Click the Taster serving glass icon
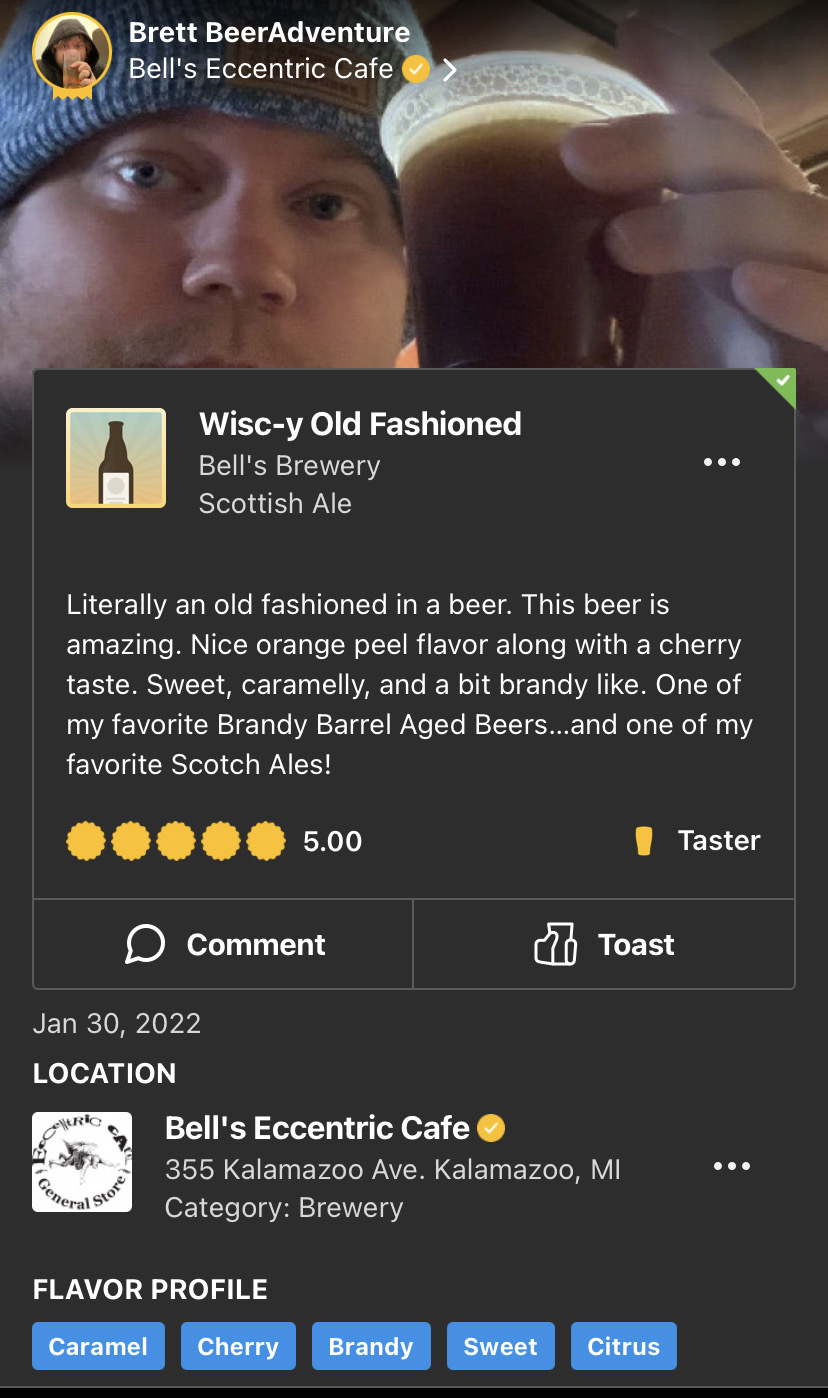Image resolution: width=828 pixels, height=1398 pixels. click(x=644, y=841)
